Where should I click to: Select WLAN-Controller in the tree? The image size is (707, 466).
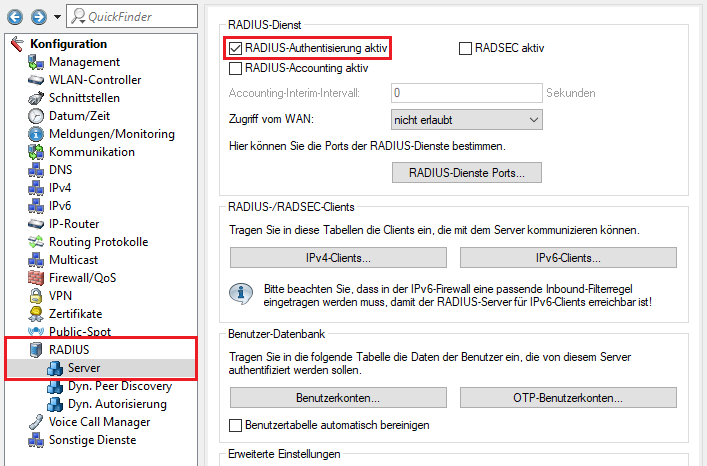[95, 80]
